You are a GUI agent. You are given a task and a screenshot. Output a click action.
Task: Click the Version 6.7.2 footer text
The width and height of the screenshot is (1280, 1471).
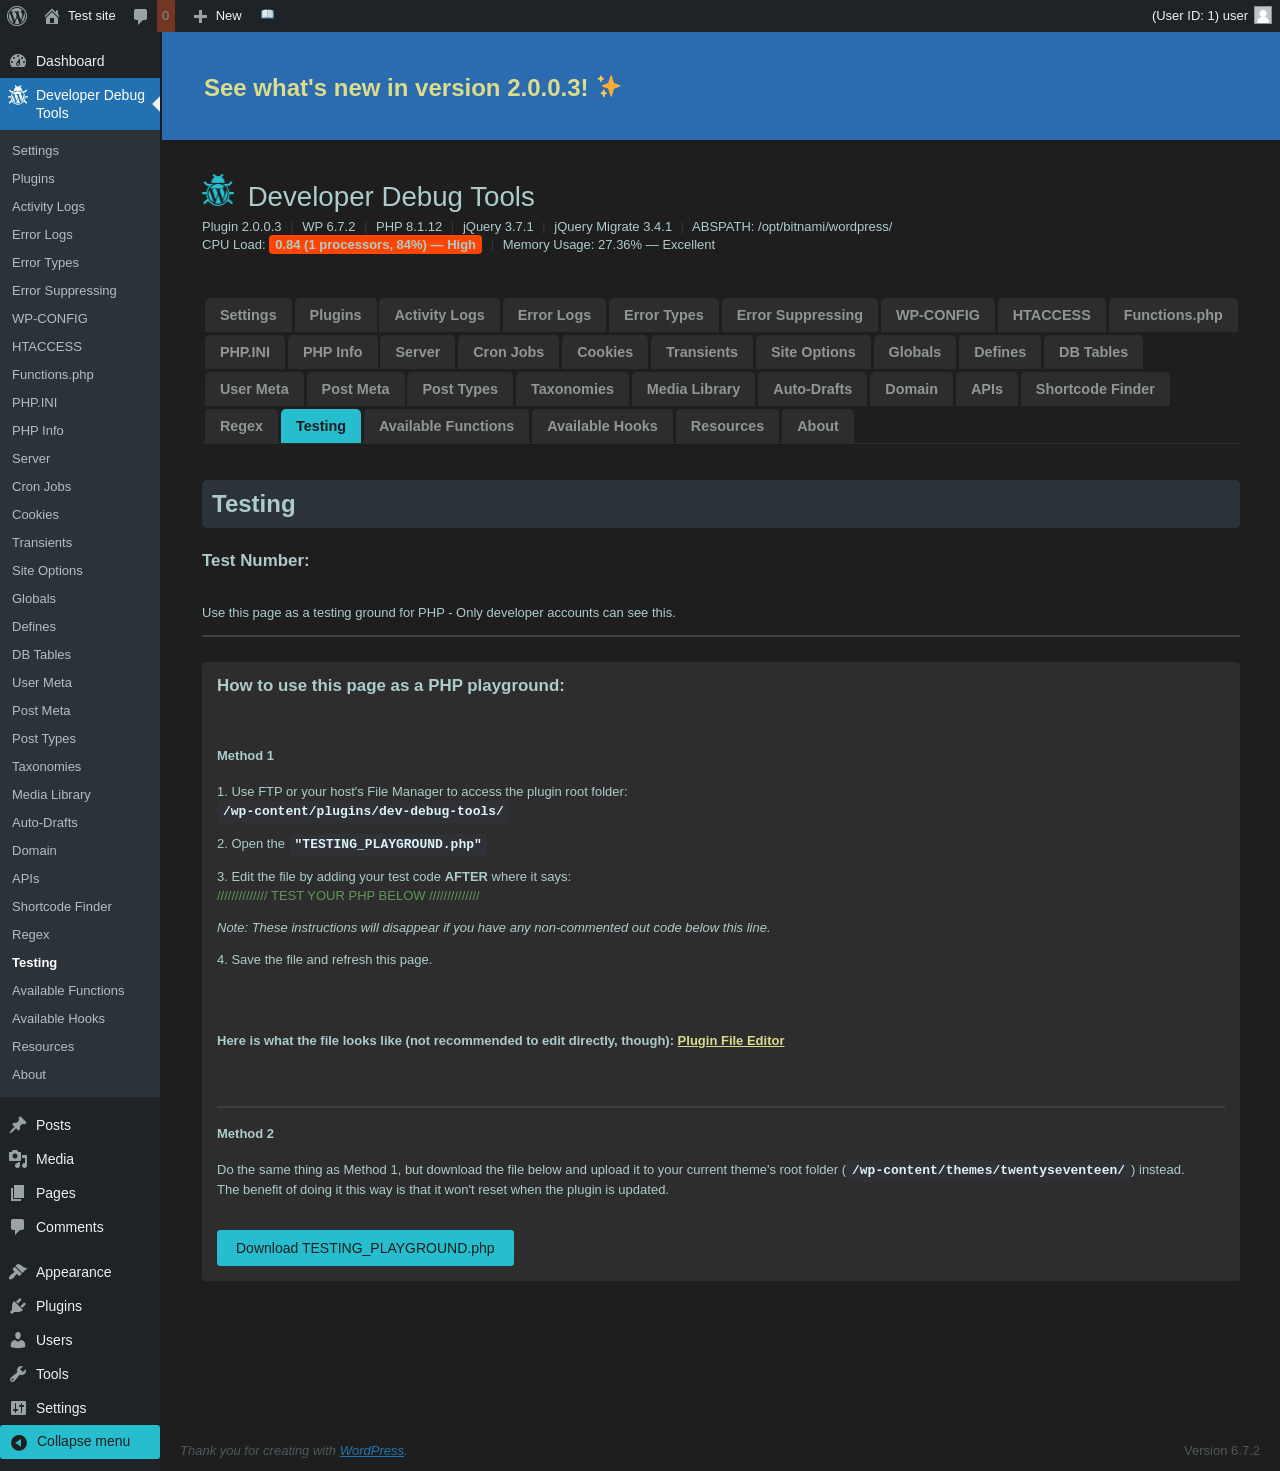point(1222,1451)
